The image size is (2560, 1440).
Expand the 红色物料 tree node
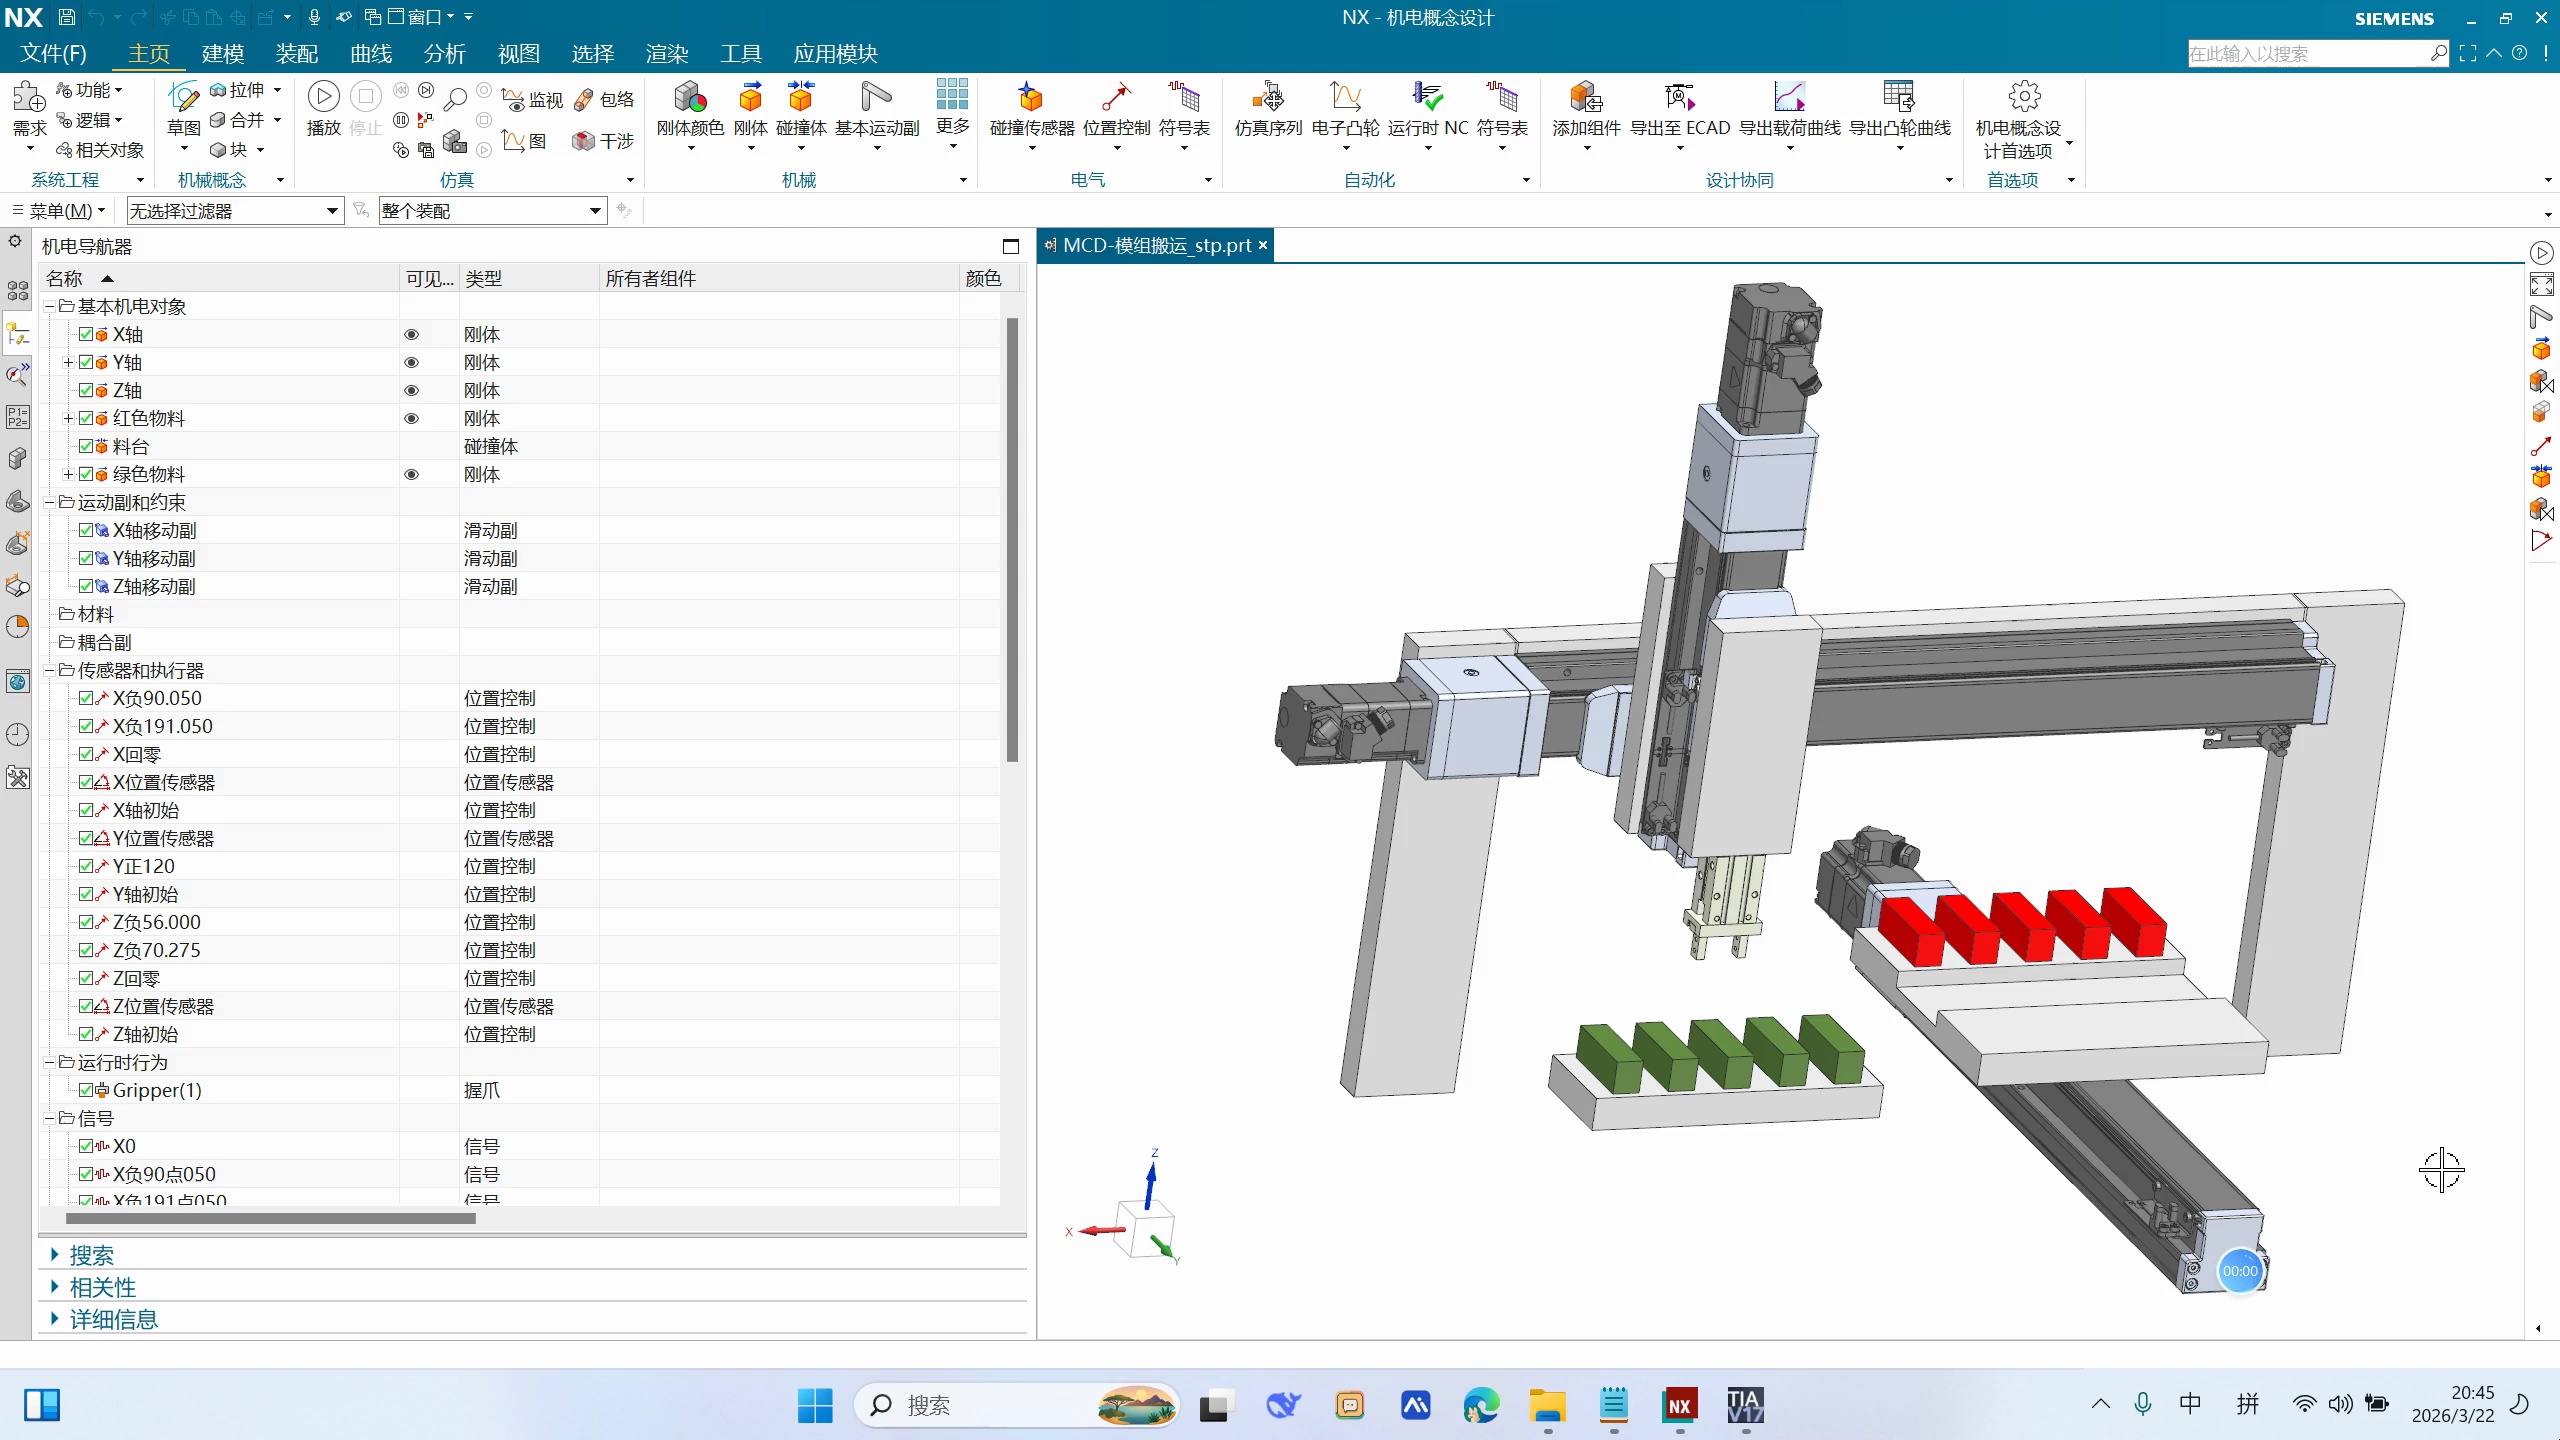[68, 418]
